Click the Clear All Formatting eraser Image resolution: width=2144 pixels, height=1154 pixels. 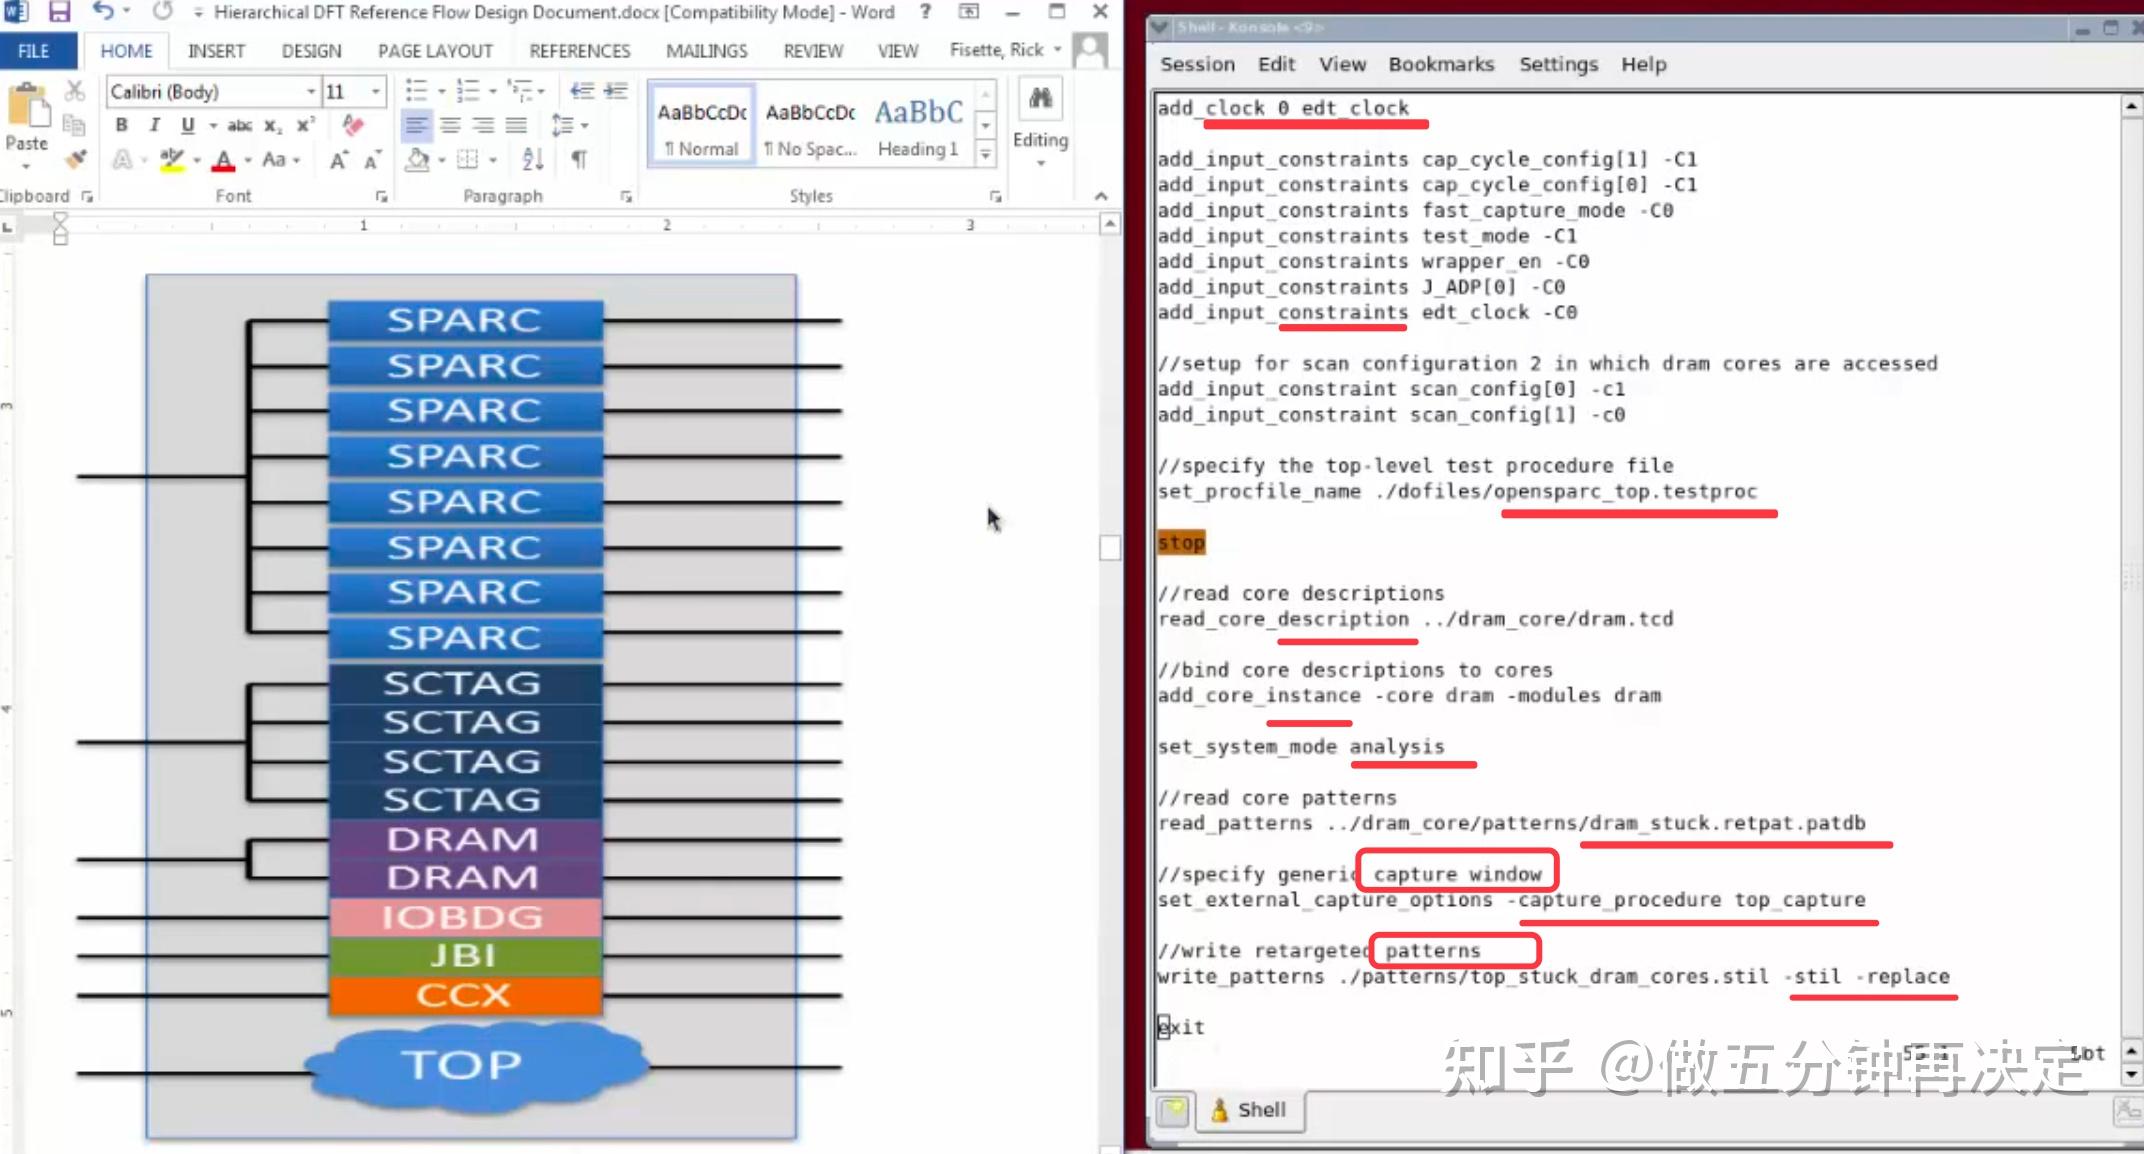354,125
